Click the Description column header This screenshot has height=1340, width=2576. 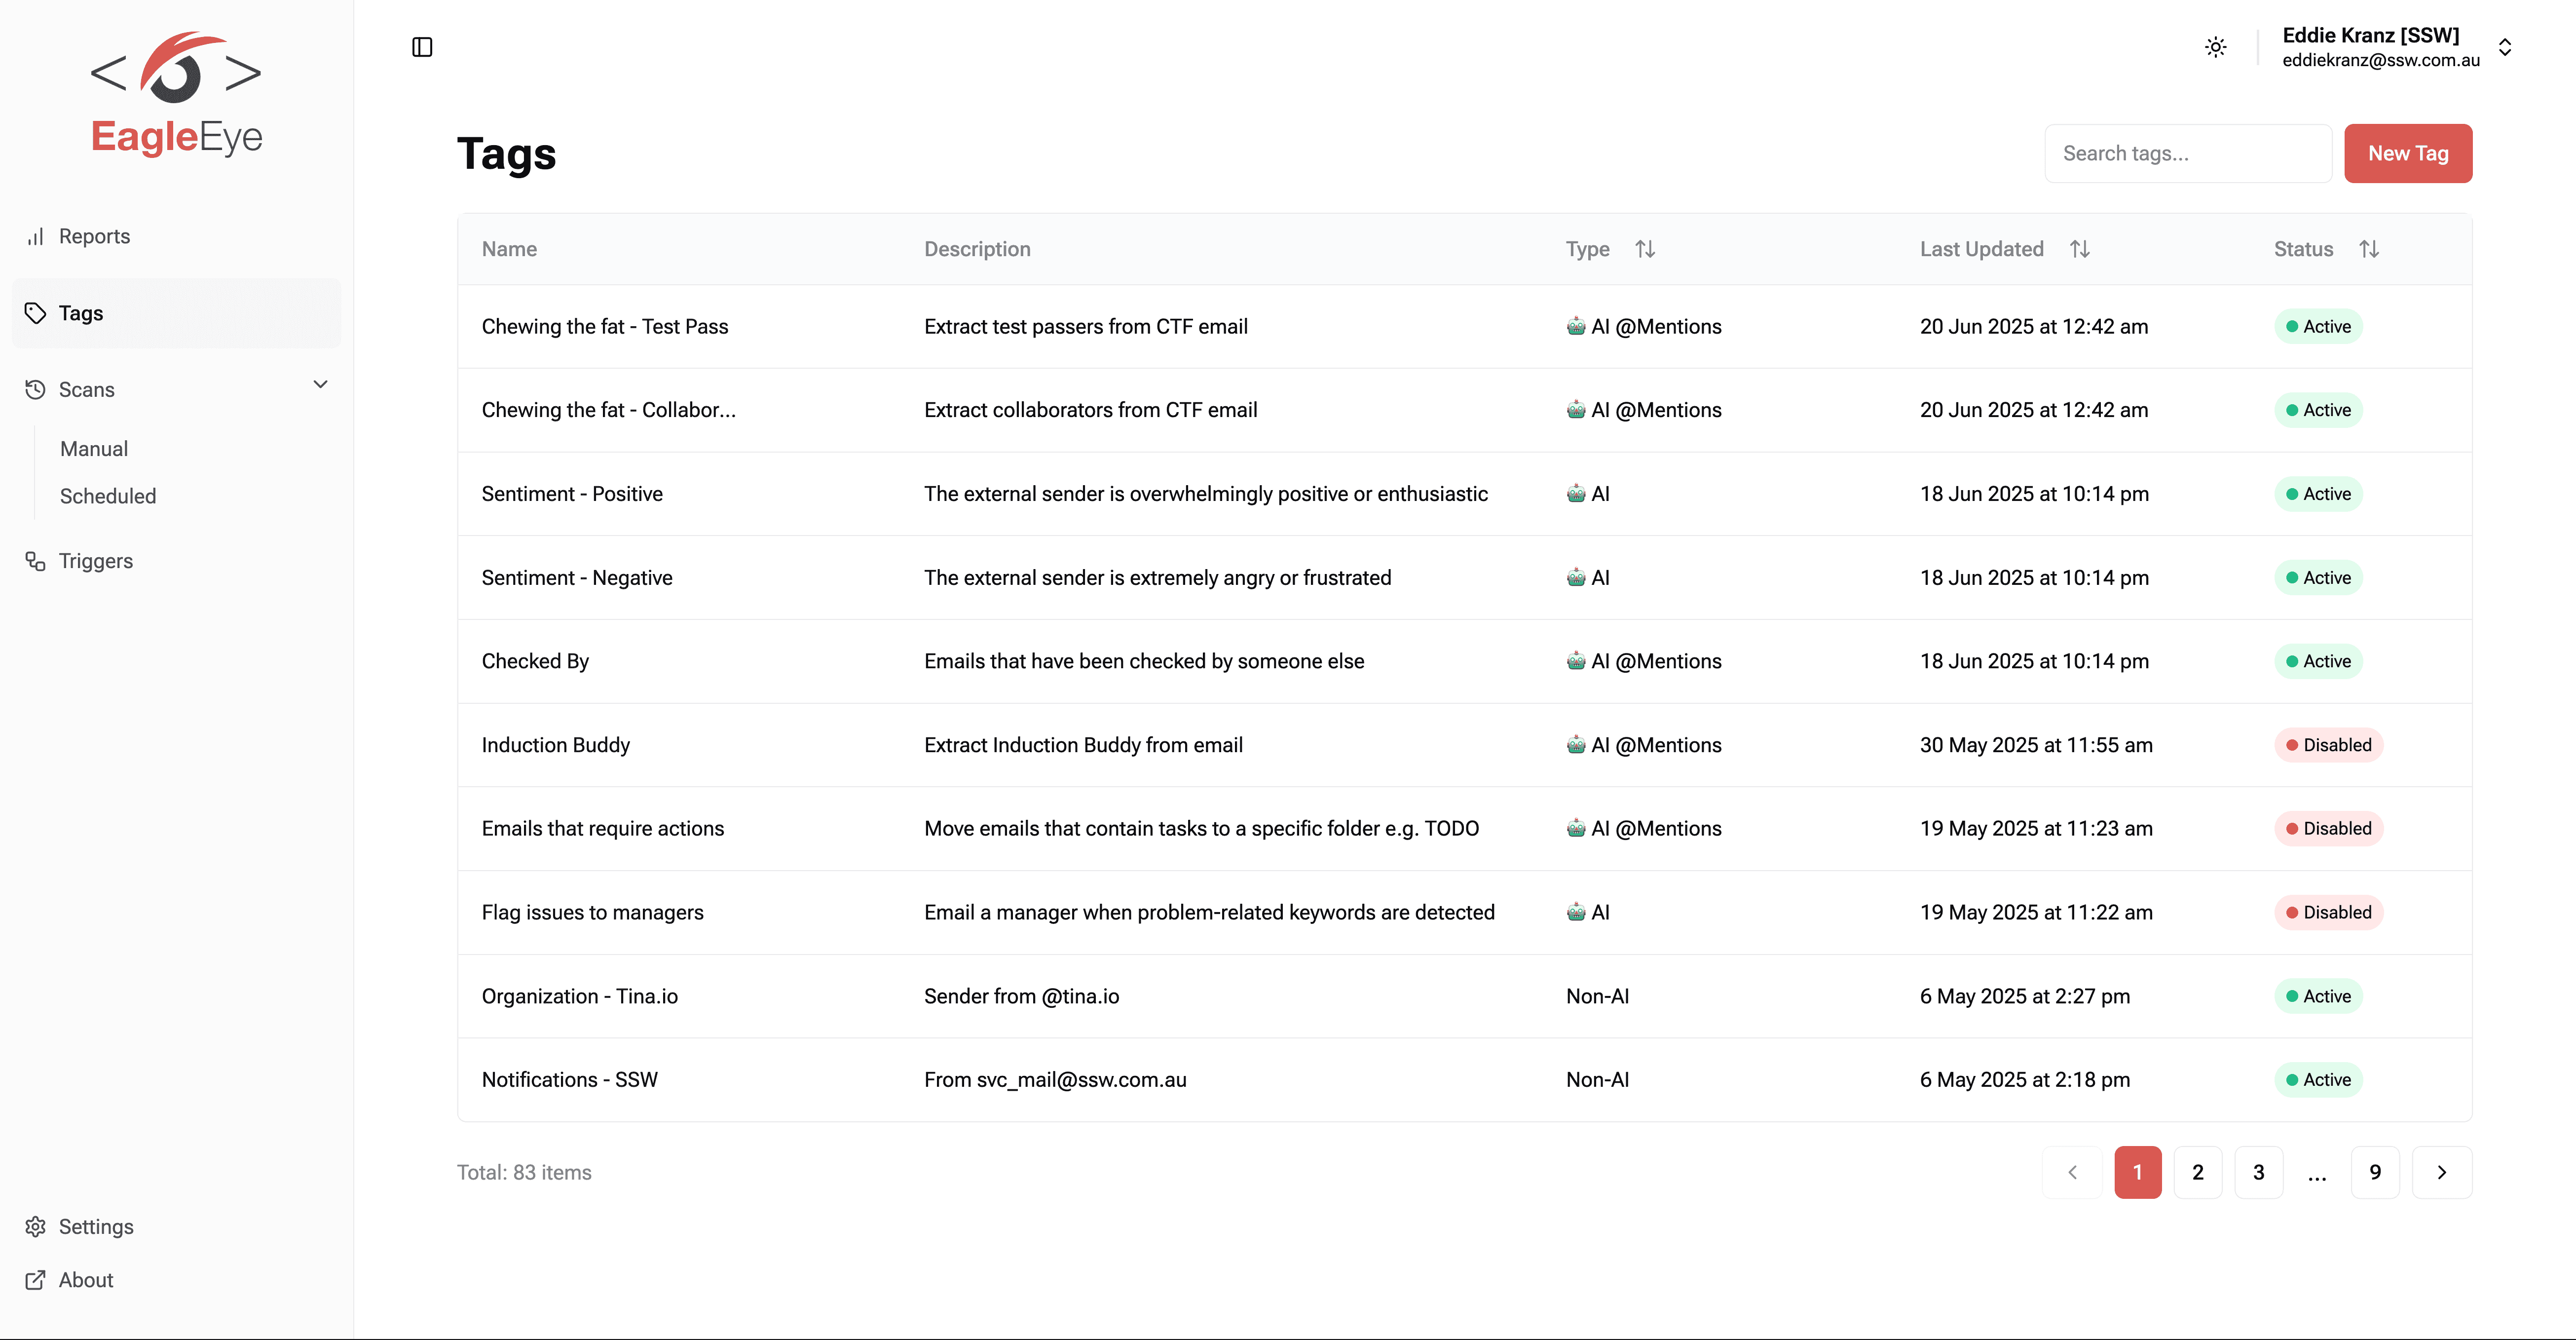pos(977,249)
